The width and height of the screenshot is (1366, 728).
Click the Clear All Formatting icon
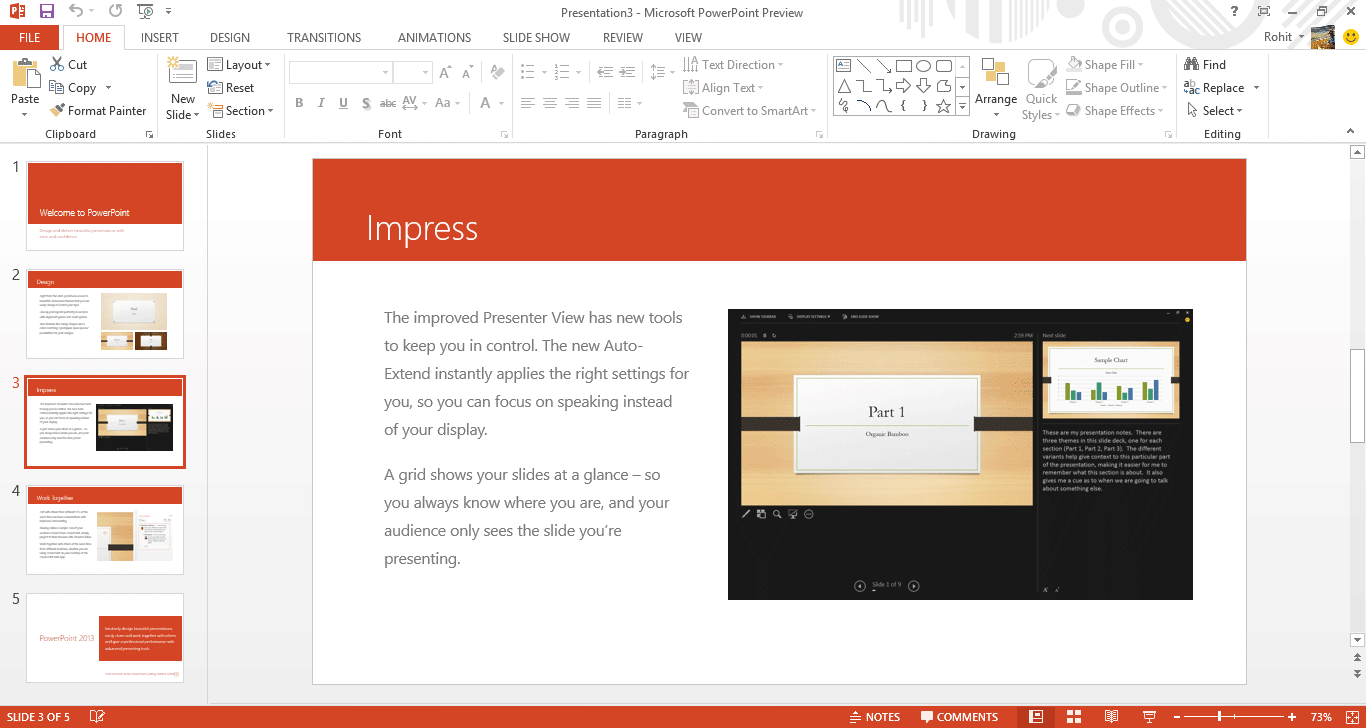pyautogui.click(x=496, y=73)
